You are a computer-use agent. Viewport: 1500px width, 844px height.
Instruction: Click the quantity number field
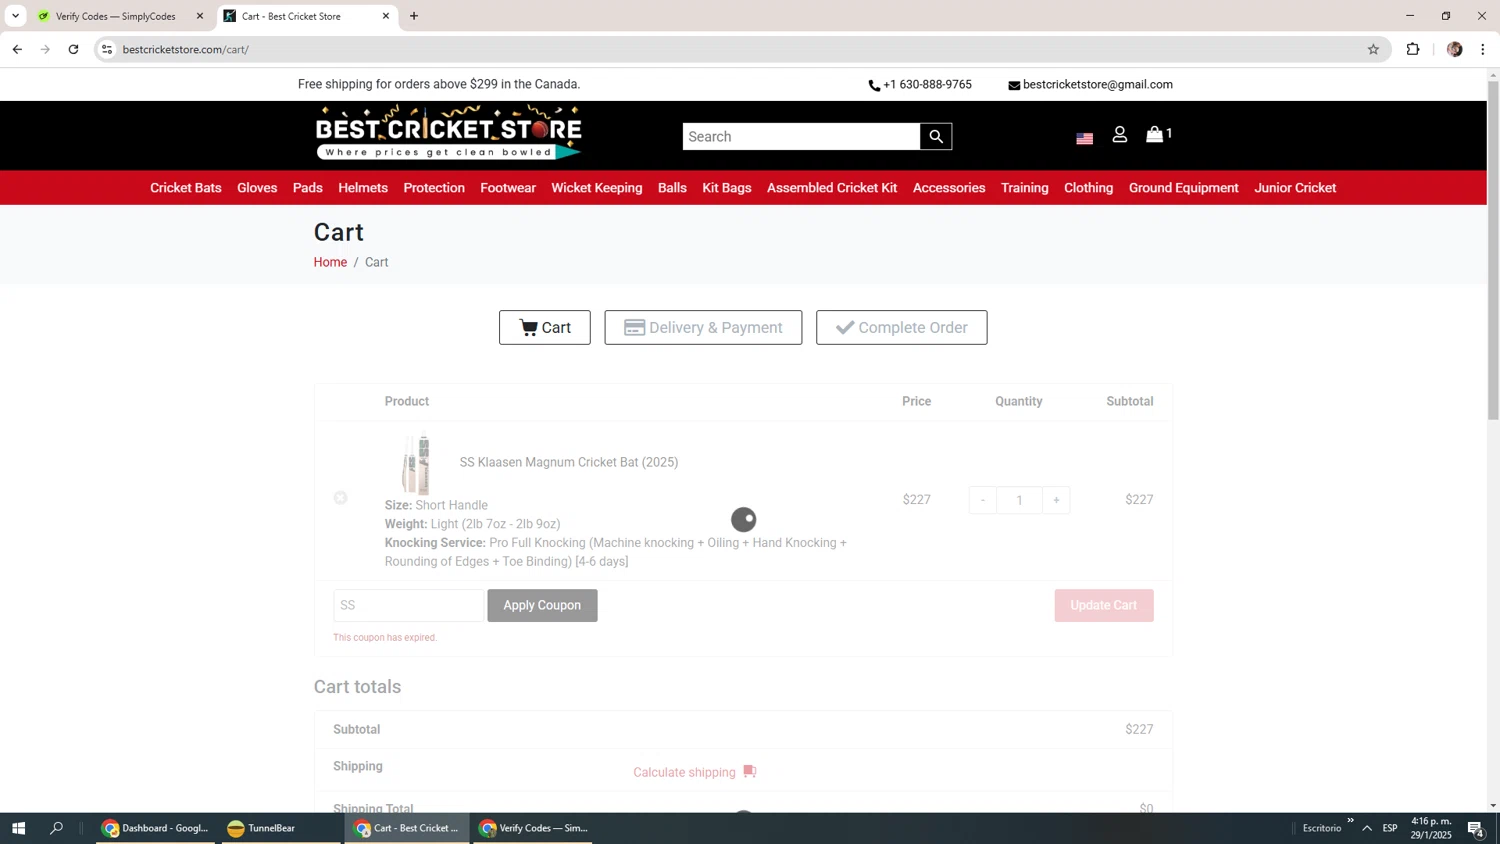1019,500
